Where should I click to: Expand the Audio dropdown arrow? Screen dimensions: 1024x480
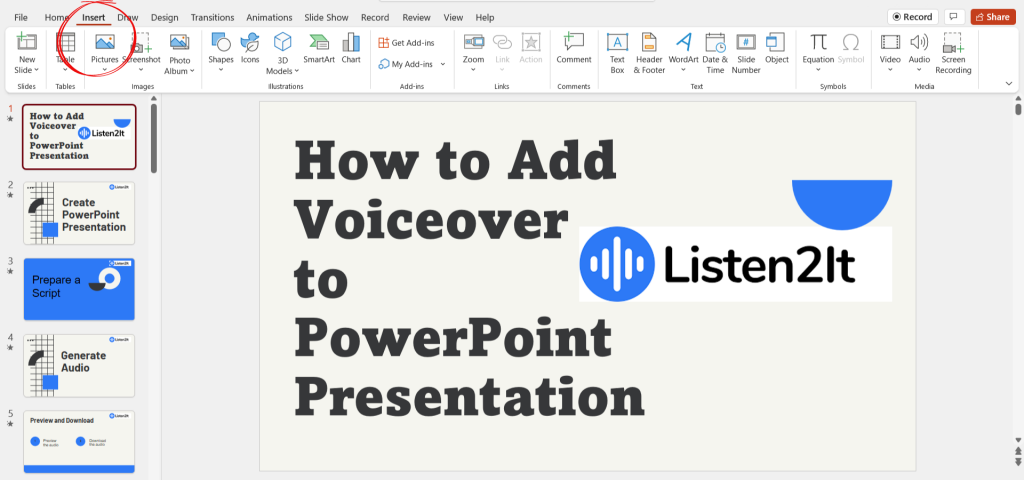coord(920,70)
